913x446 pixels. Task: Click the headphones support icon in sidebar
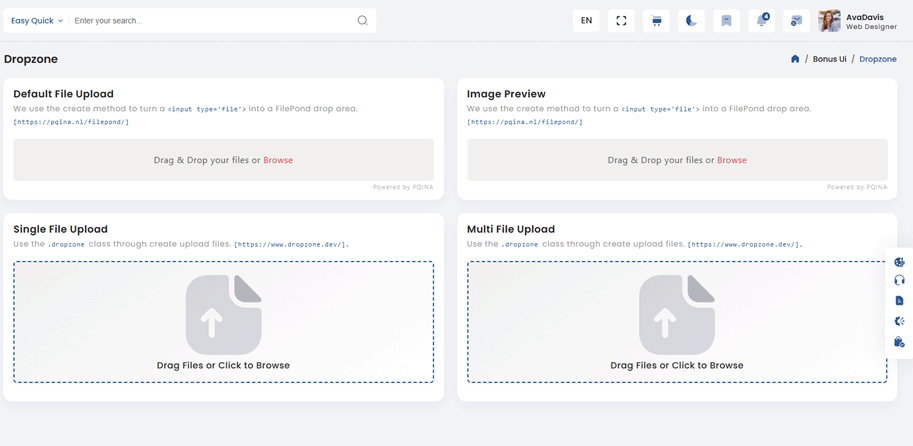(x=899, y=281)
